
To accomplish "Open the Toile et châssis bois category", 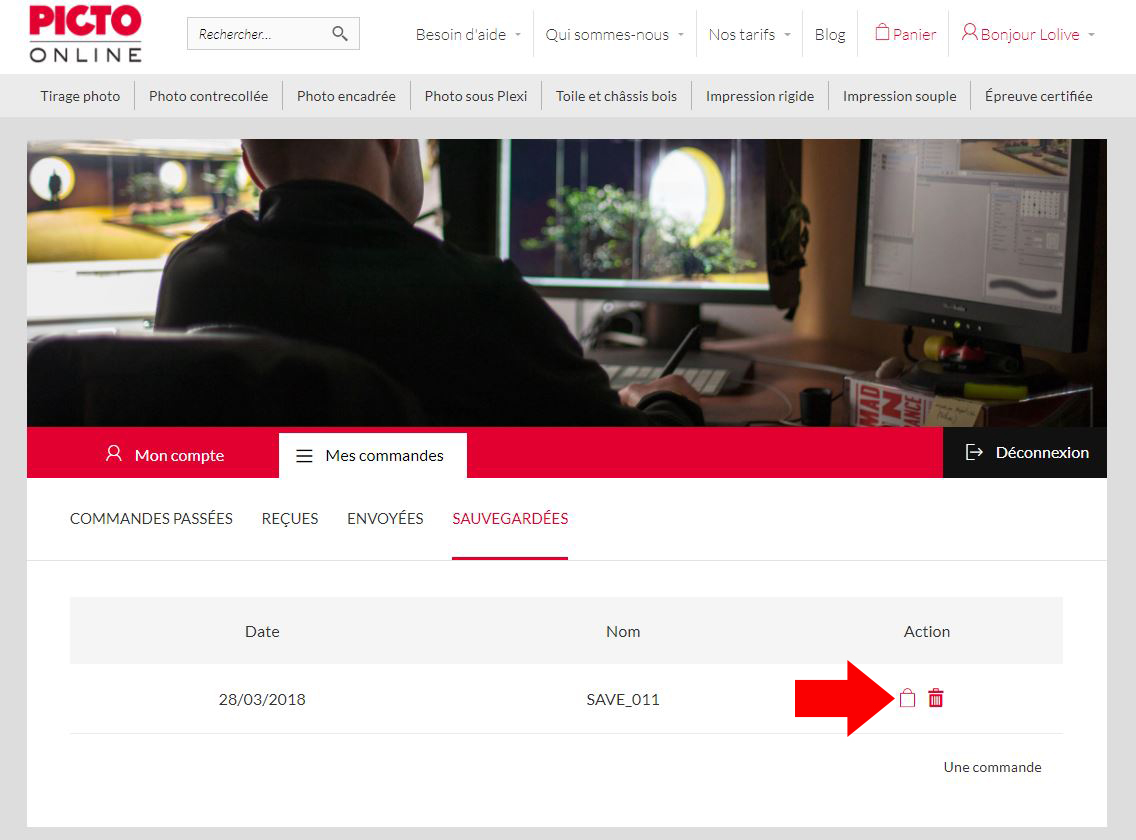I will [x=616, y=96].
